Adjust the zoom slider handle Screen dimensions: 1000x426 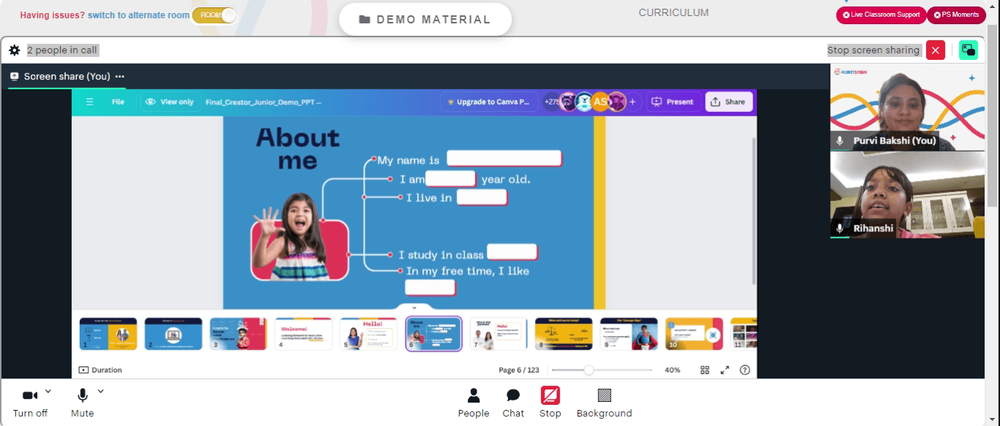[x=589, y=370]
